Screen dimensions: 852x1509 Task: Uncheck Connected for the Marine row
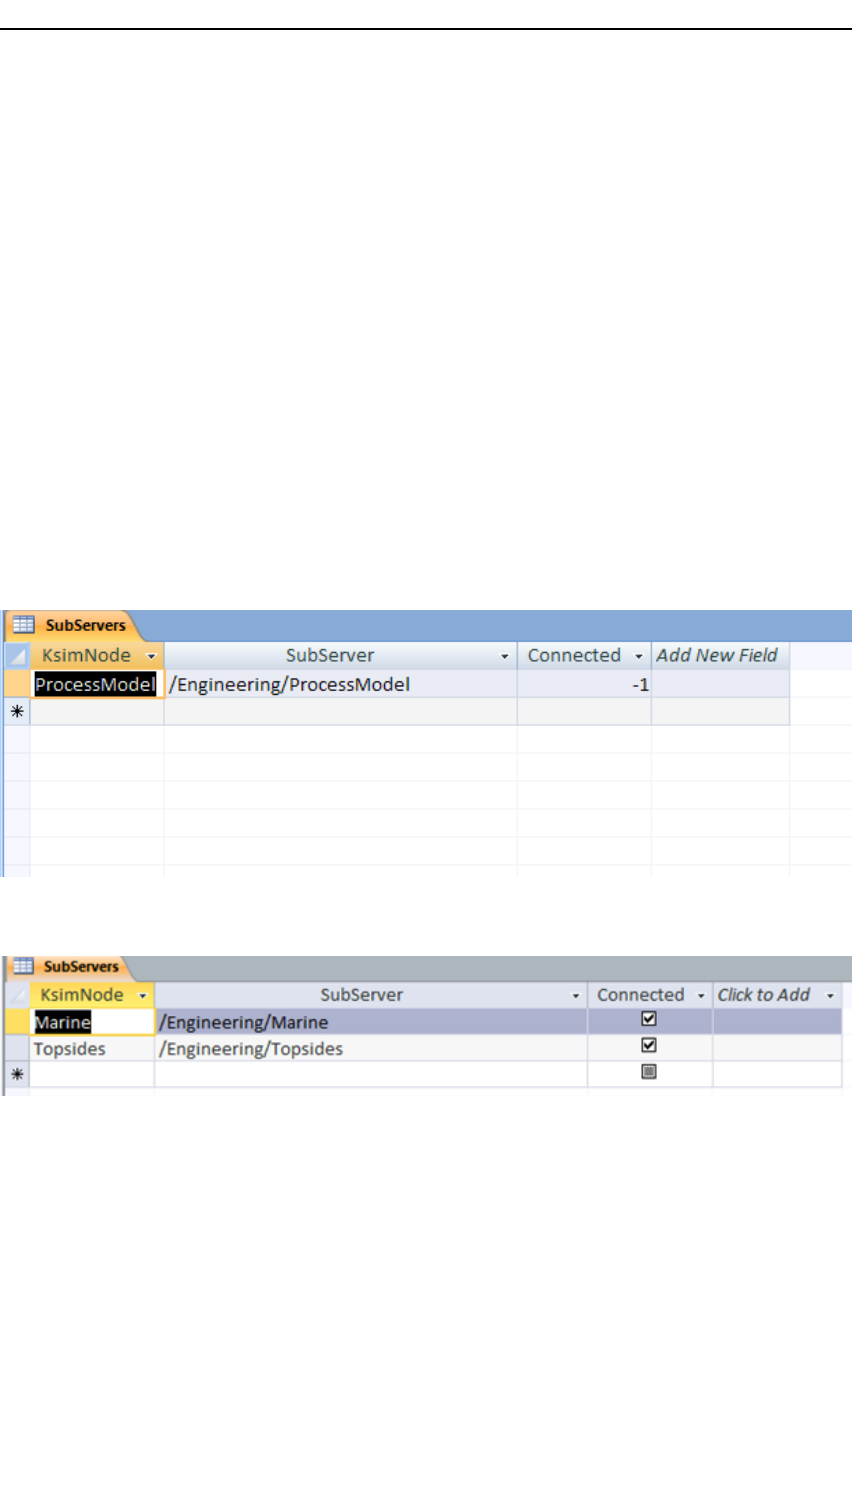click(649, 1019)
